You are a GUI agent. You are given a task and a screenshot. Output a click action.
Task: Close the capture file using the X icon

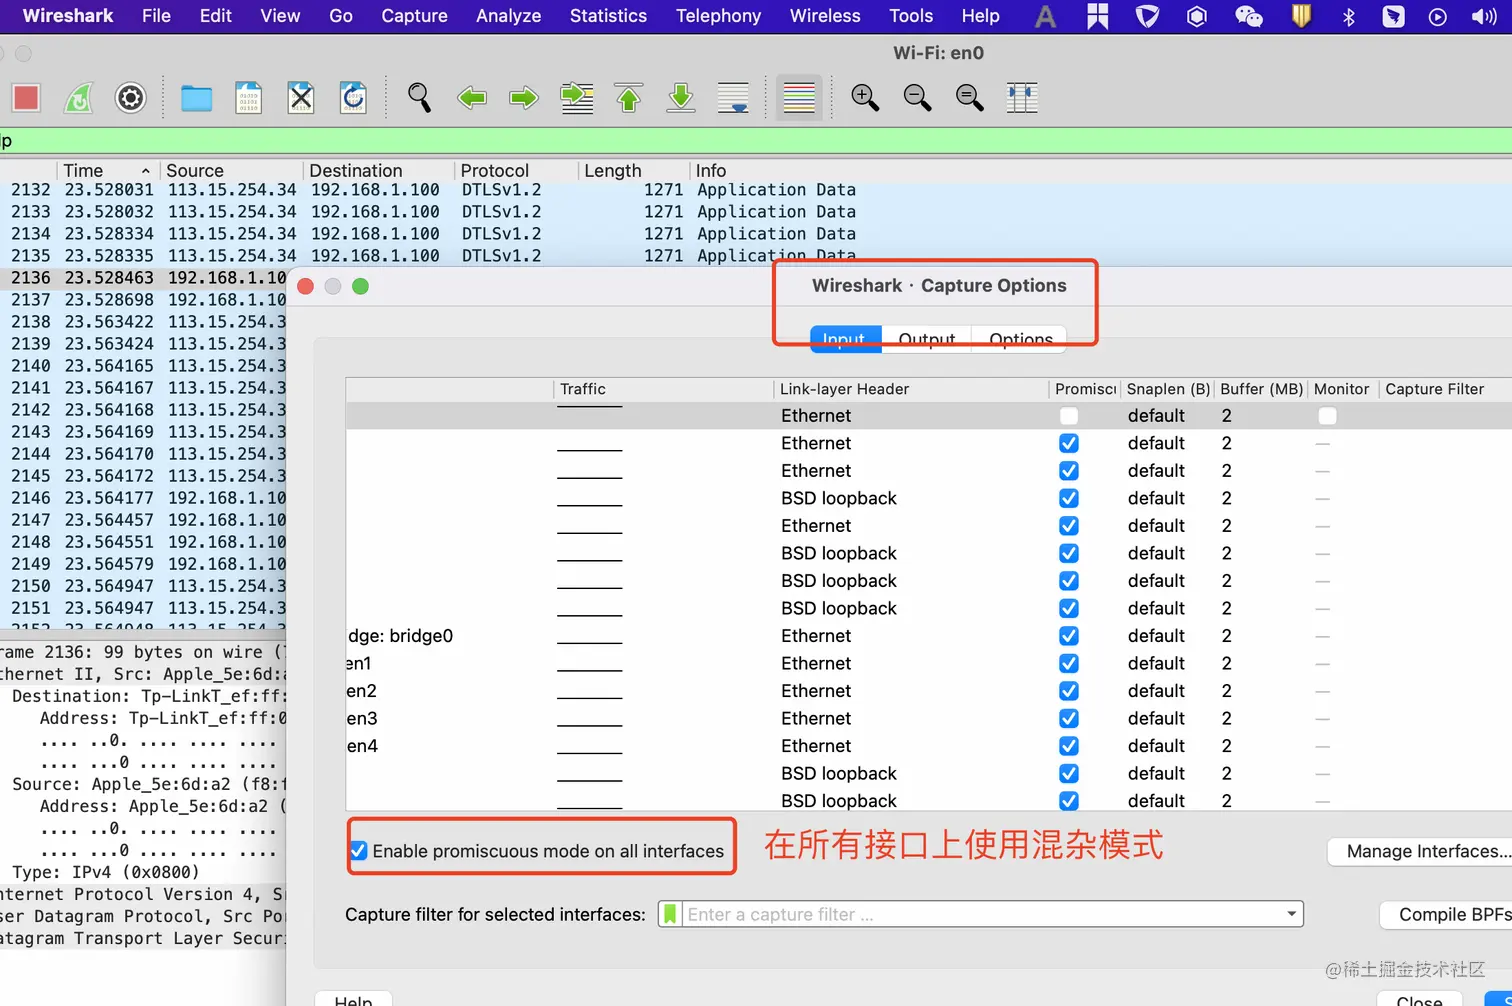pos(300,98)
